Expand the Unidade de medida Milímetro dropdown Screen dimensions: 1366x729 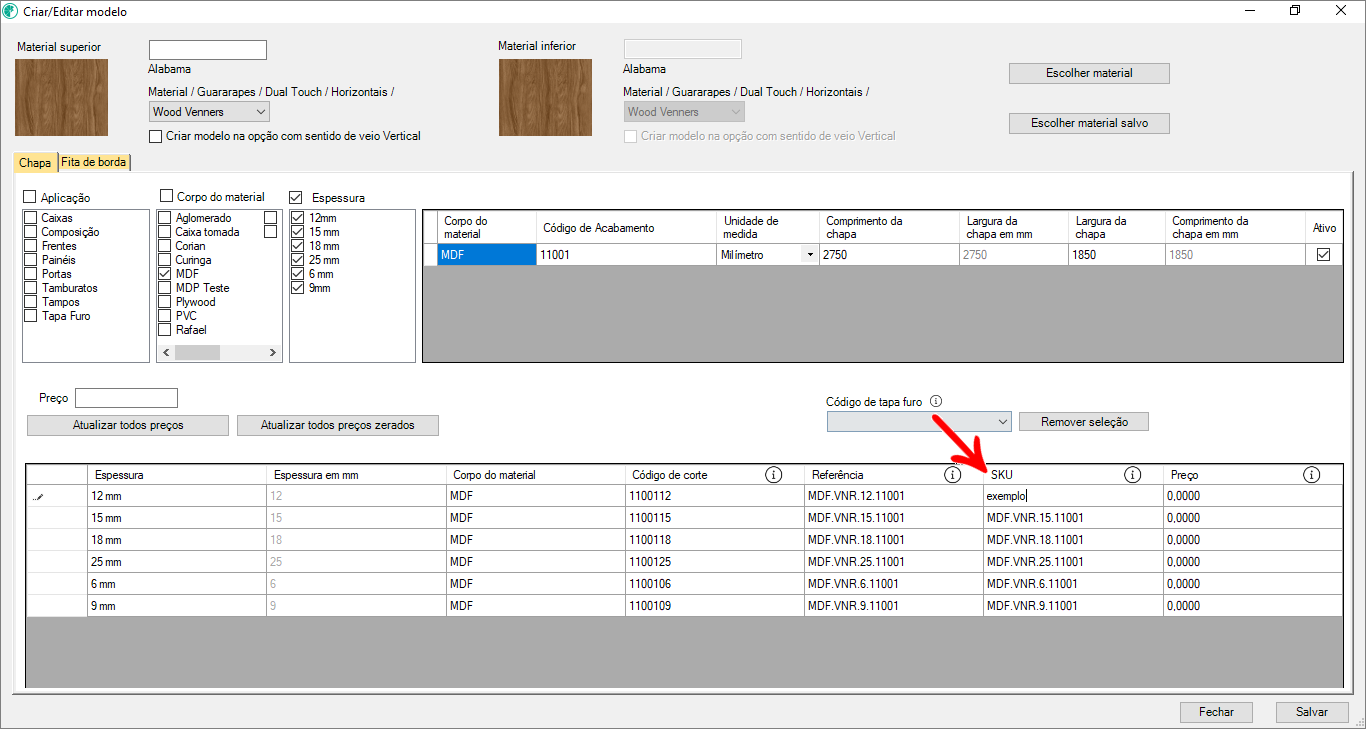tap(808, 255)
